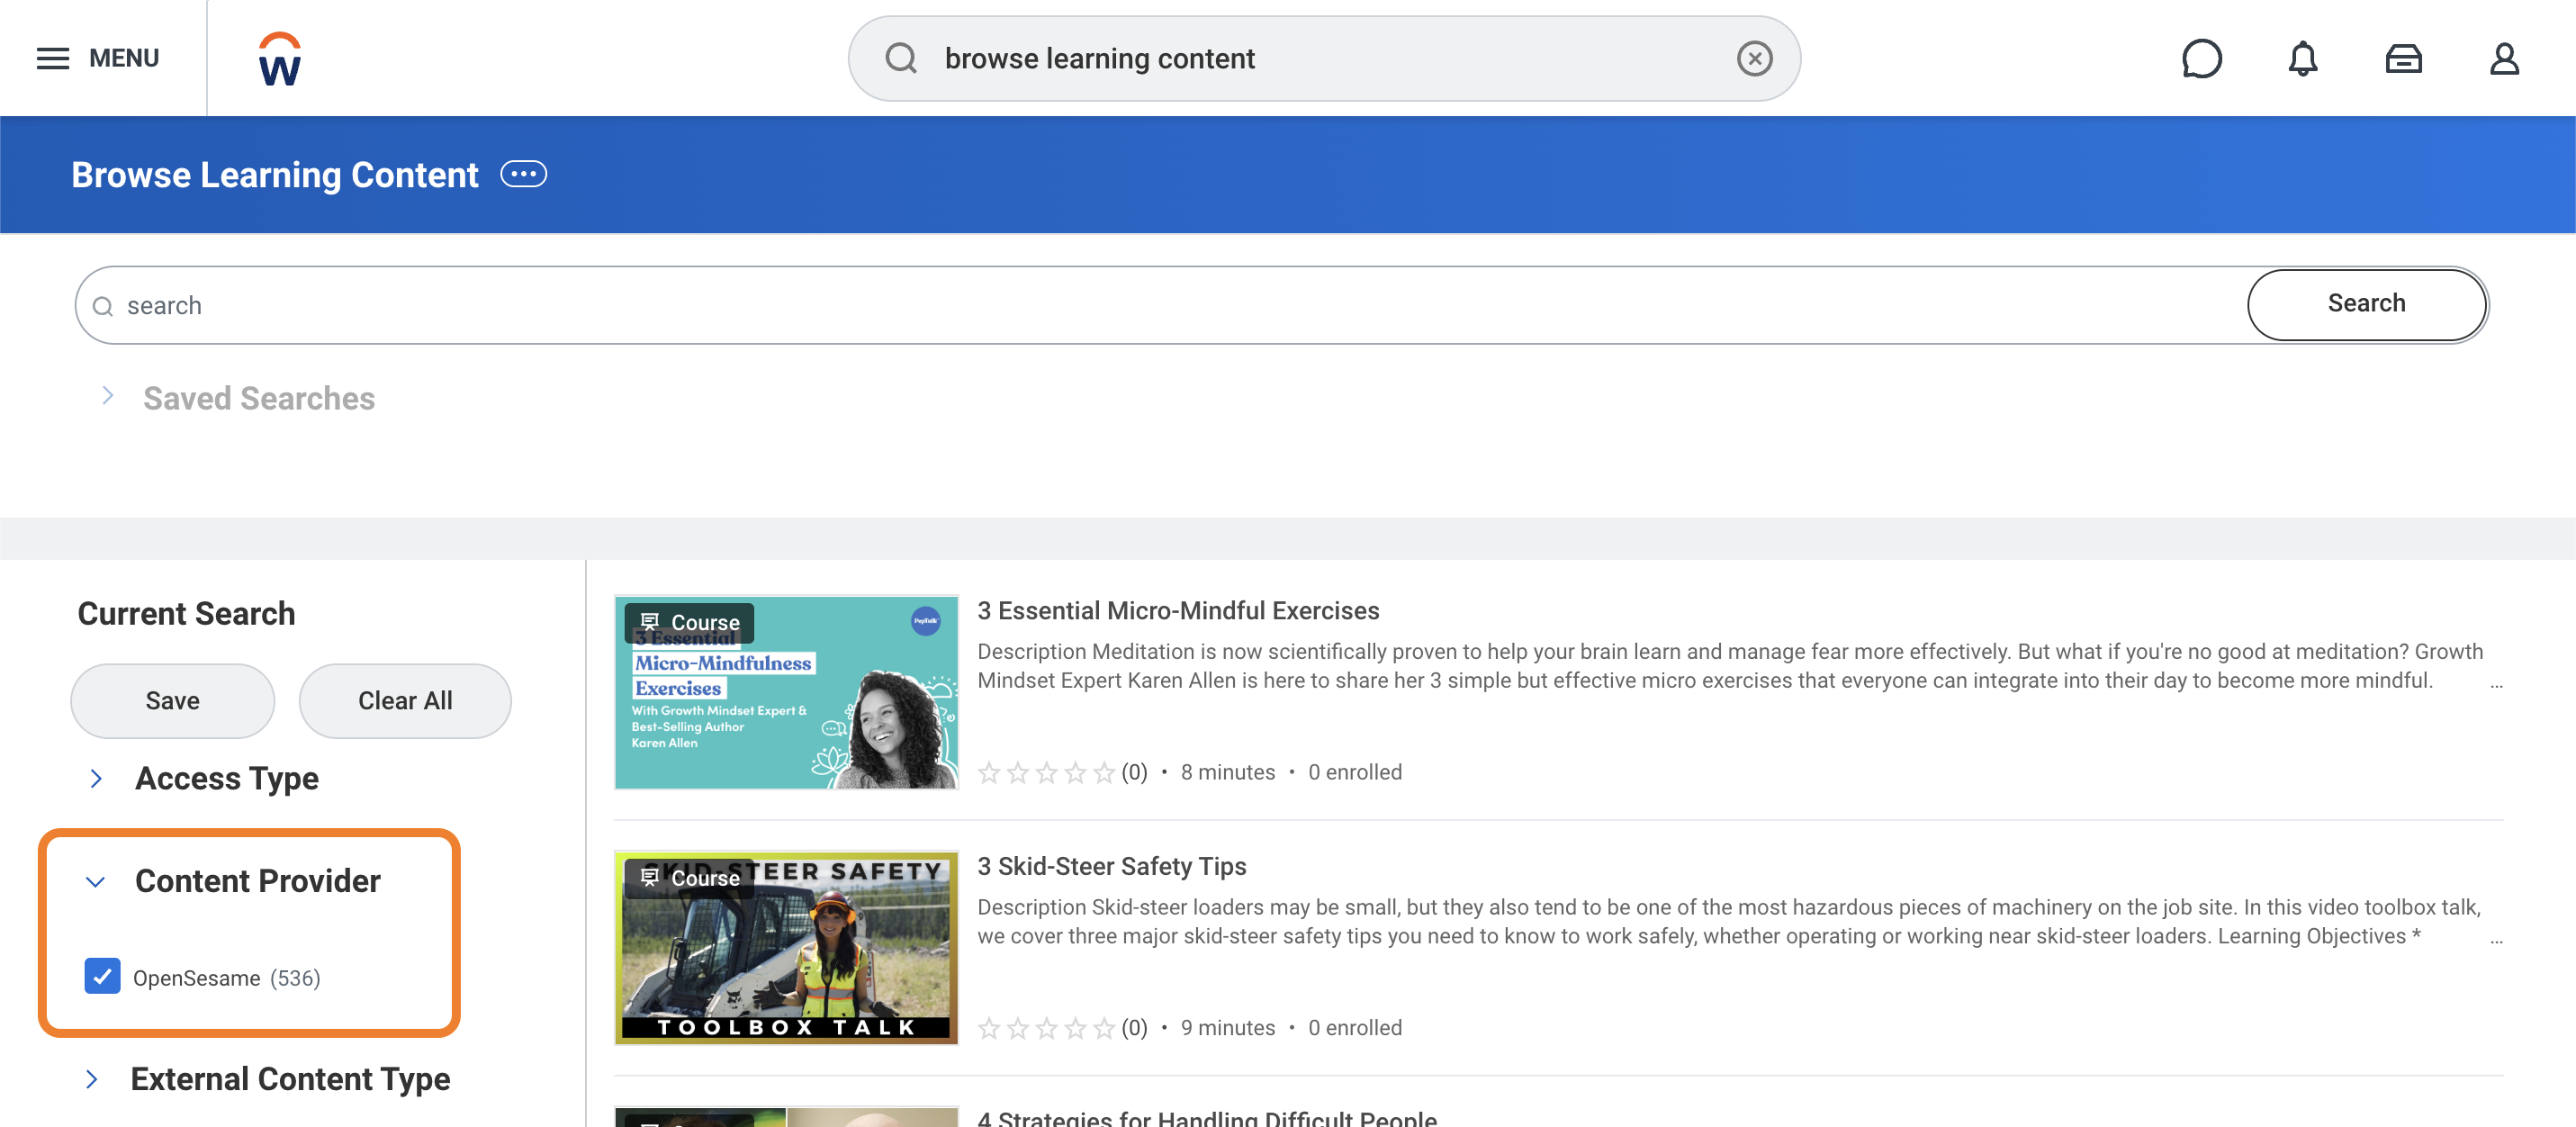Viewport: 2576px width, 1127px height.
Task: Click the Saved Searches label
Action: pos(259,398)
